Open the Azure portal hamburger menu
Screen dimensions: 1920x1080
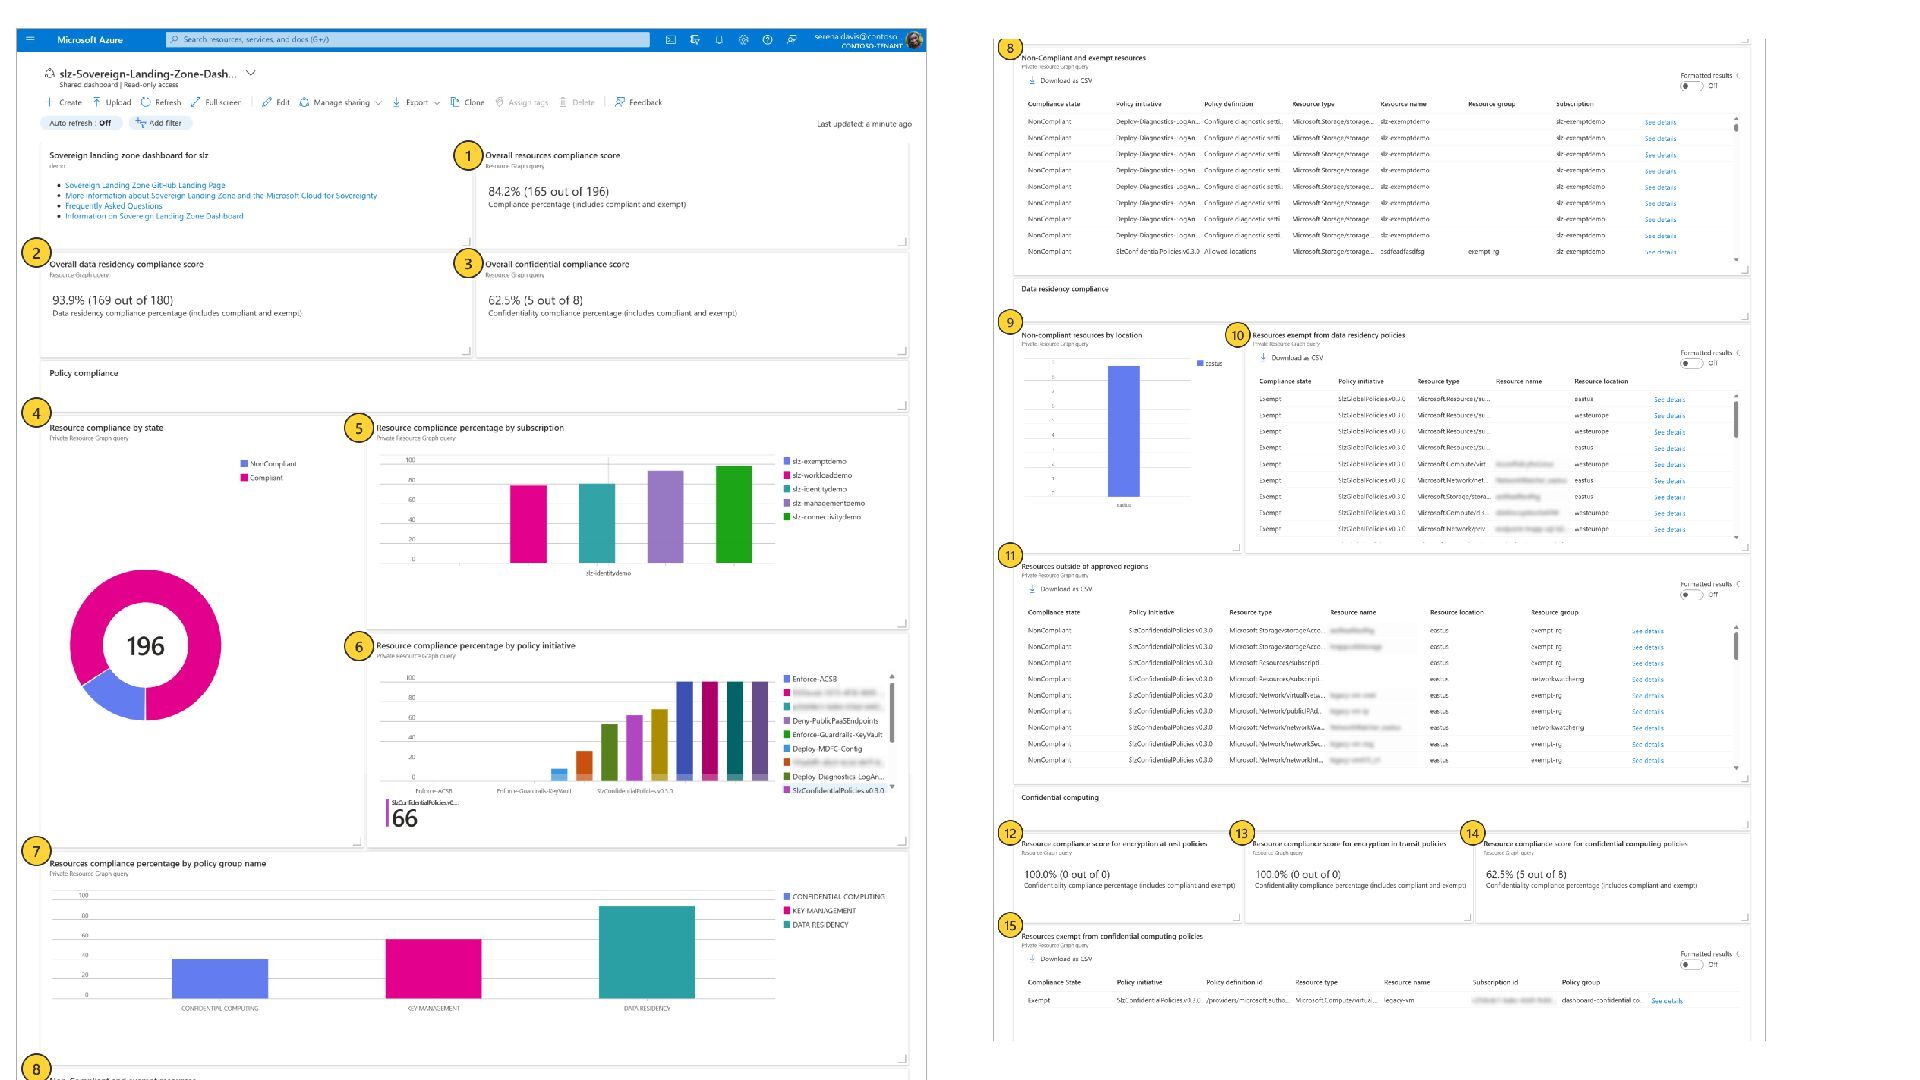[x=30, y=39]
